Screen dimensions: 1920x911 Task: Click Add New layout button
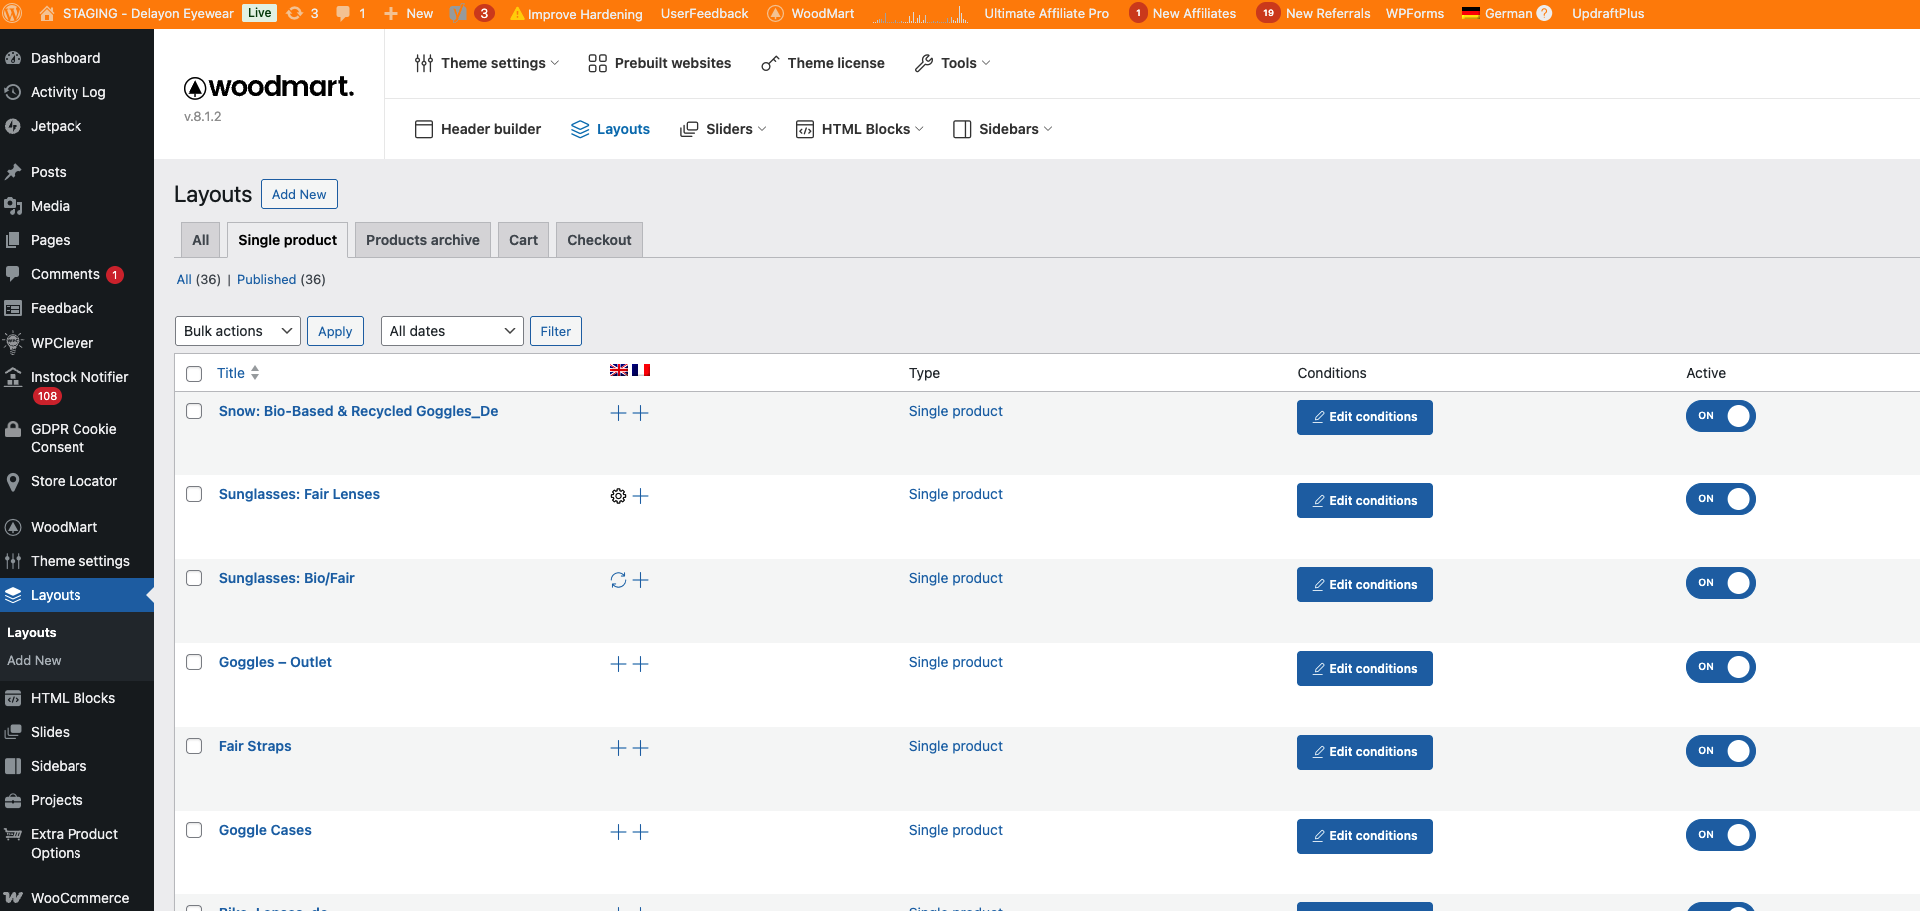pos(299,194)
